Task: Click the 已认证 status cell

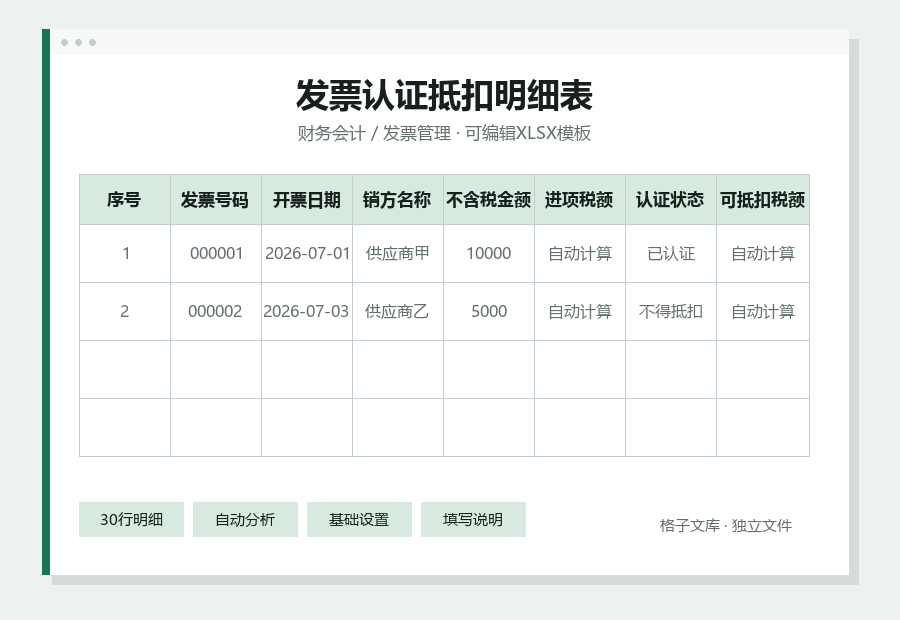Action: tap(671, 254)
